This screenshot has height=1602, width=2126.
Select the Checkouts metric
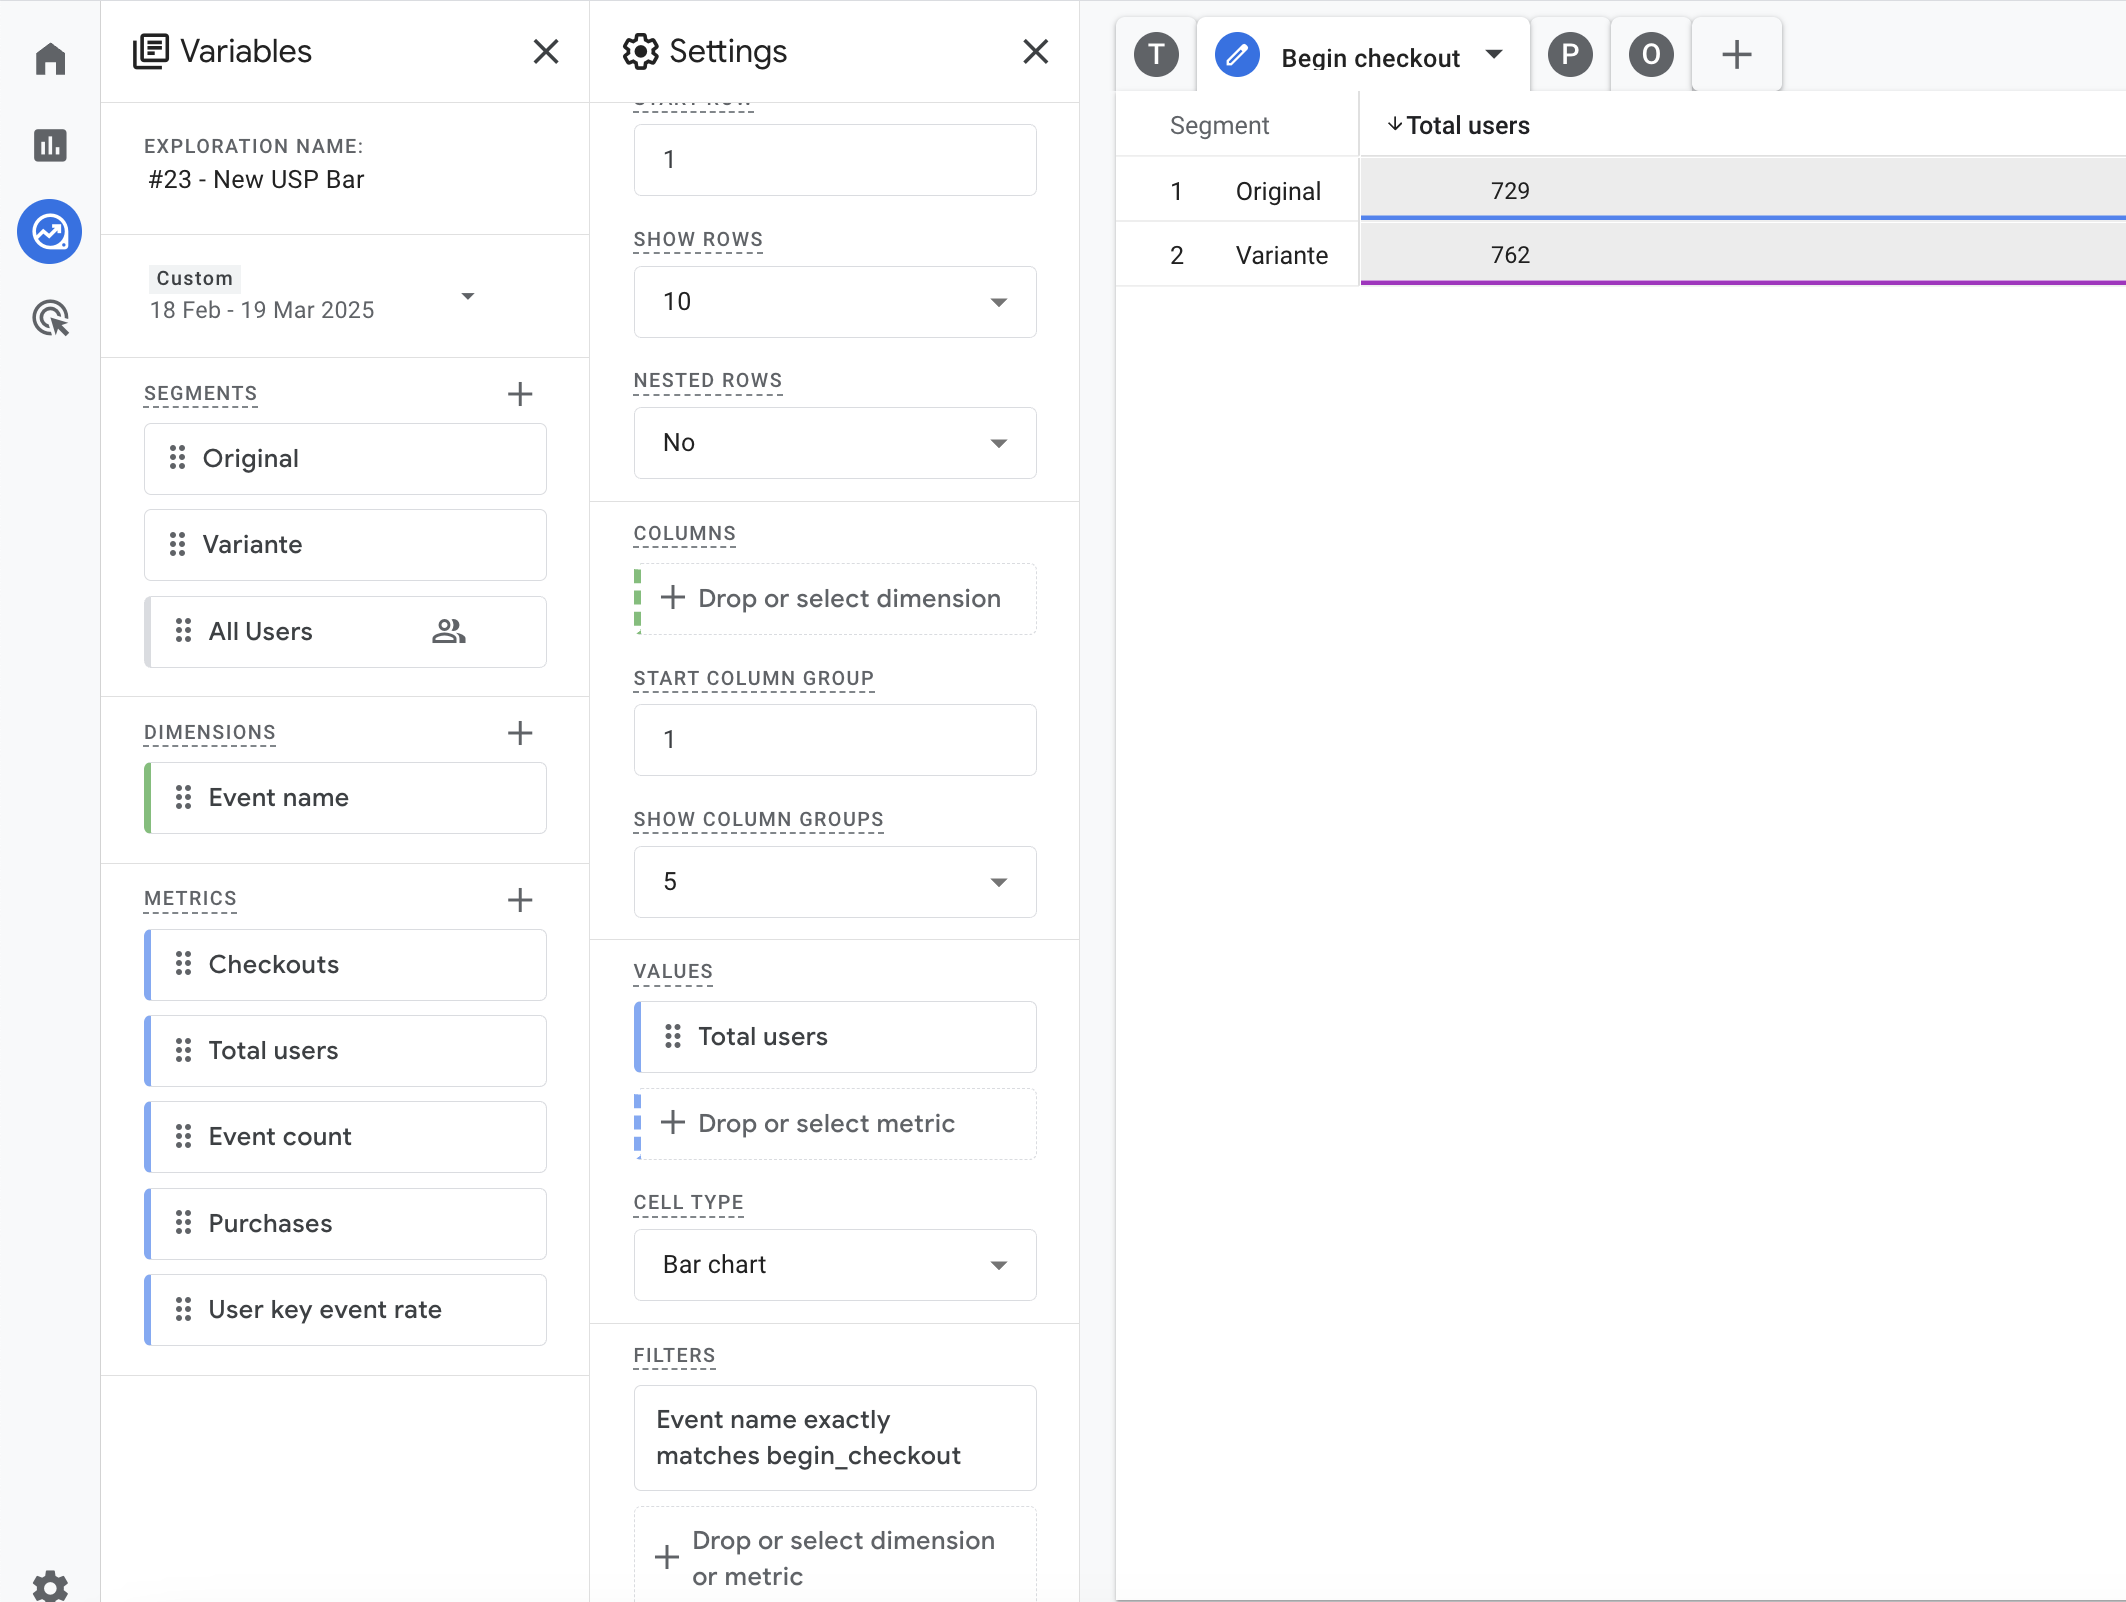pos(345,965)
